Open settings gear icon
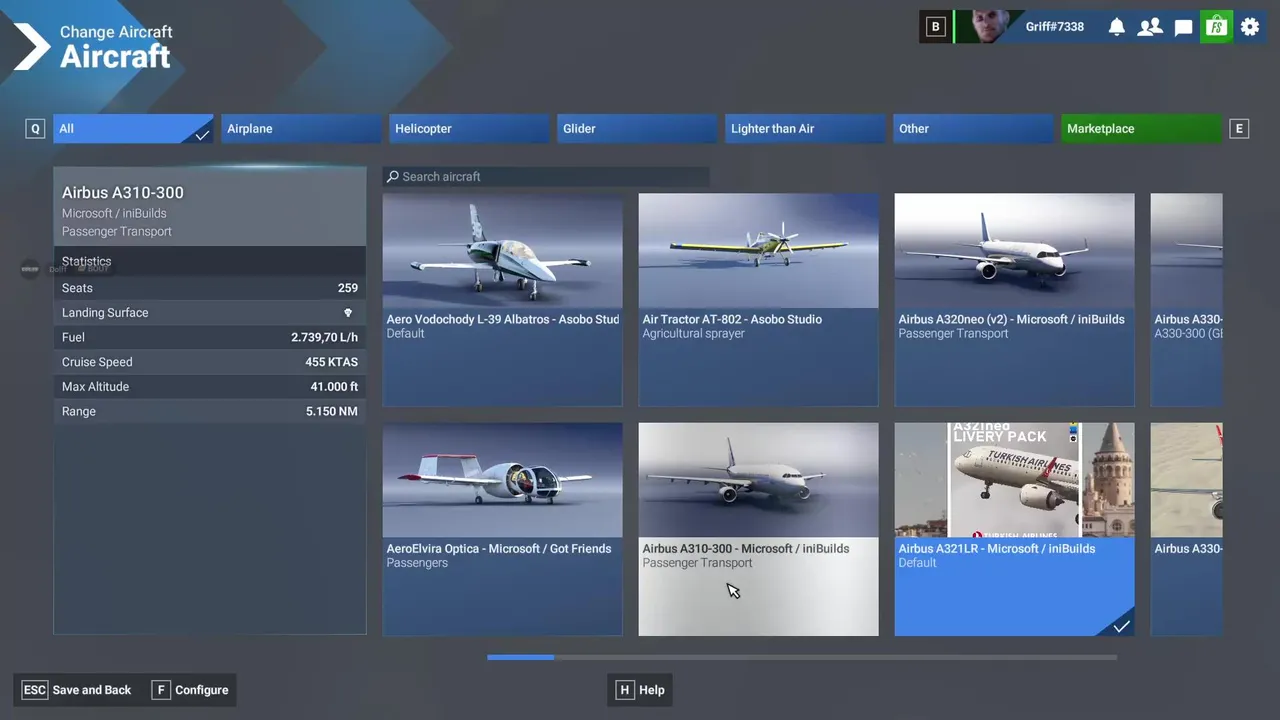Image resolution: width=1280 pixels, height=720 pixels. pyautogui.click(x=1250, y=27)
